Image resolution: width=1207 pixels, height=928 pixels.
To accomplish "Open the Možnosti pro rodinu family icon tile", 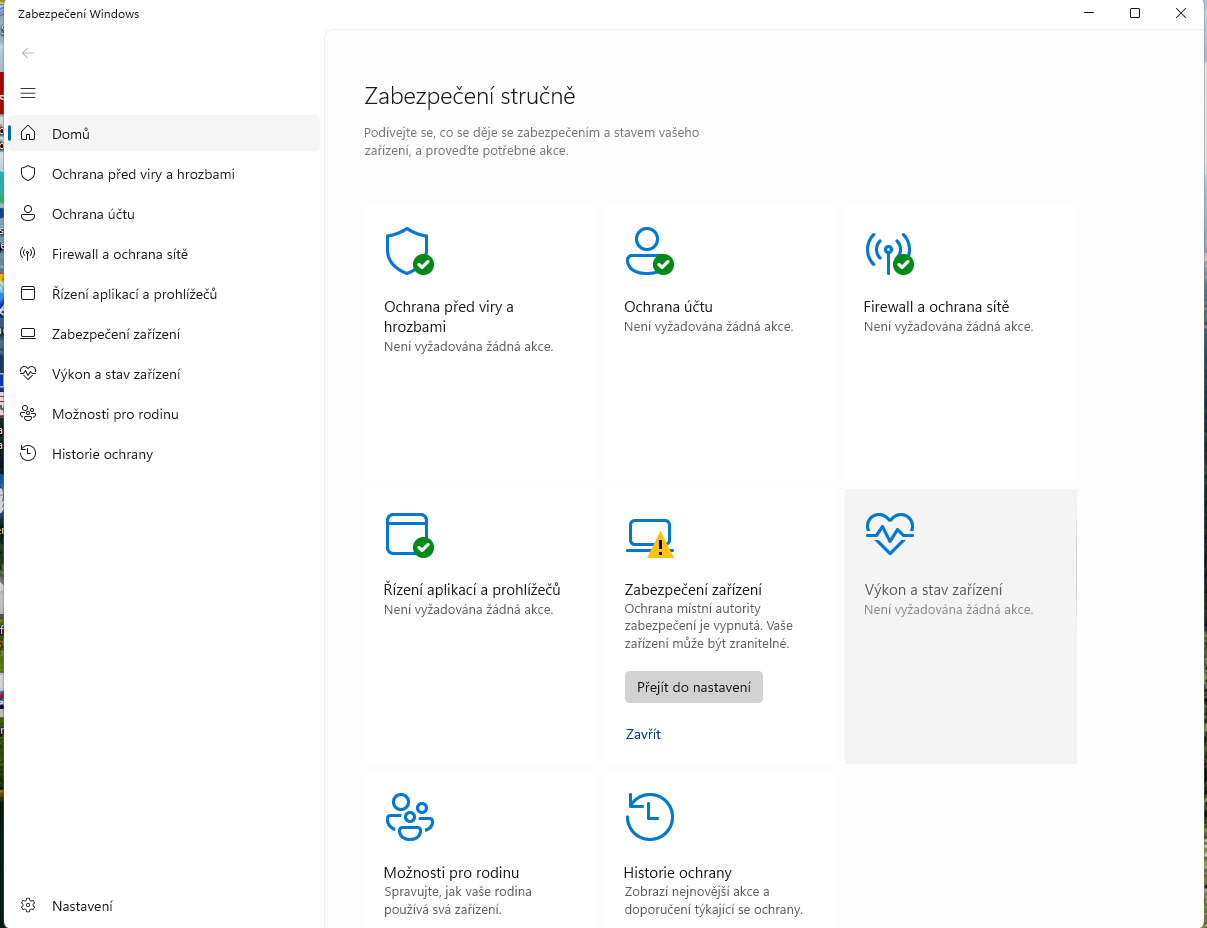I will point(408,816).
